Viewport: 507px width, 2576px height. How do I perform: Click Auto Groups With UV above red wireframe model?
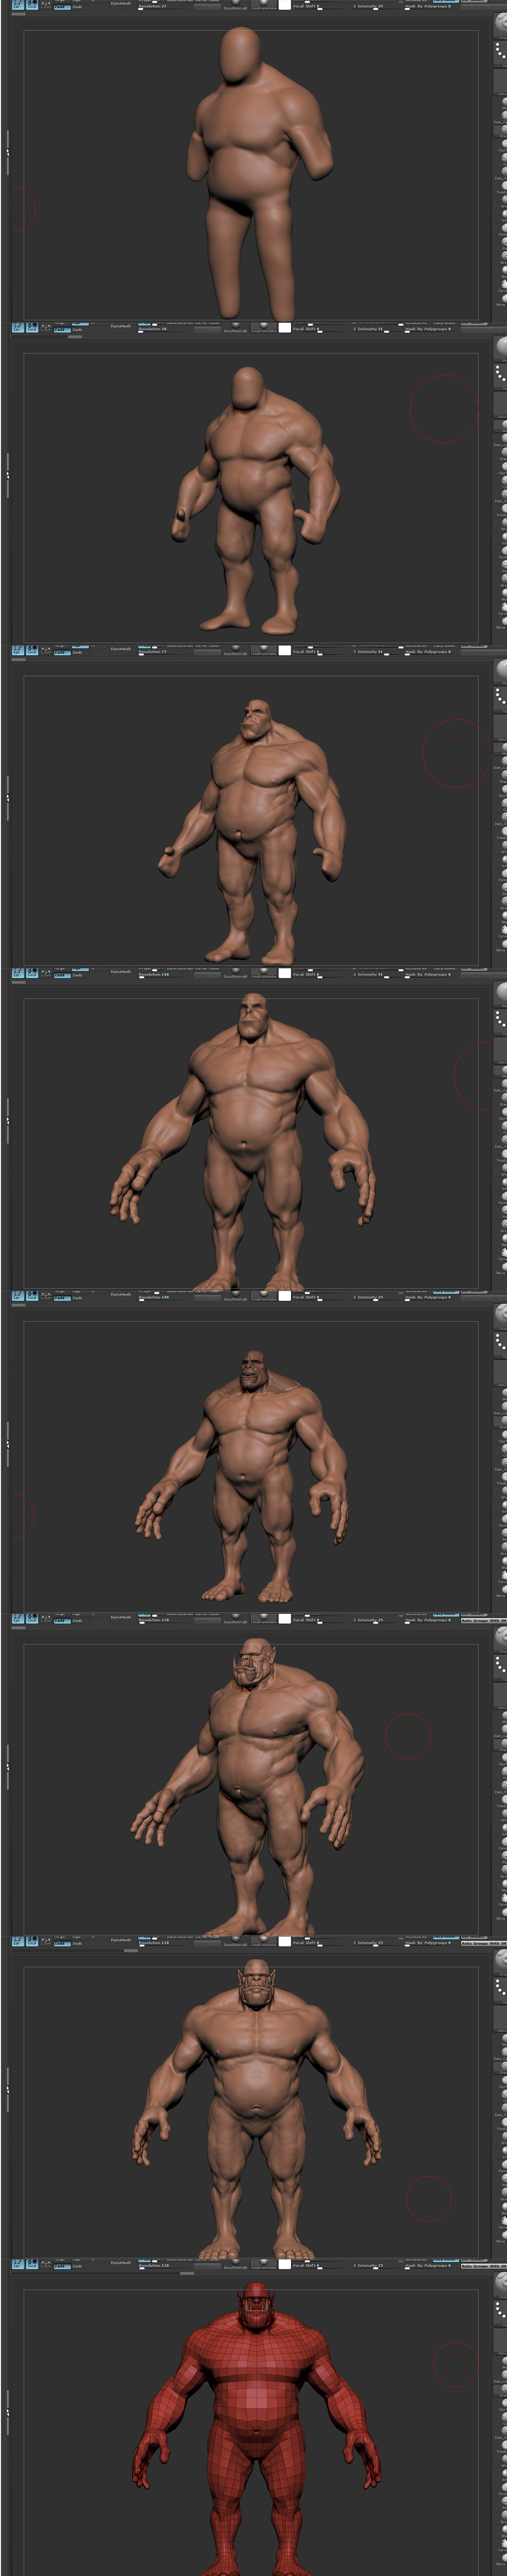[x=484, y=2266]
